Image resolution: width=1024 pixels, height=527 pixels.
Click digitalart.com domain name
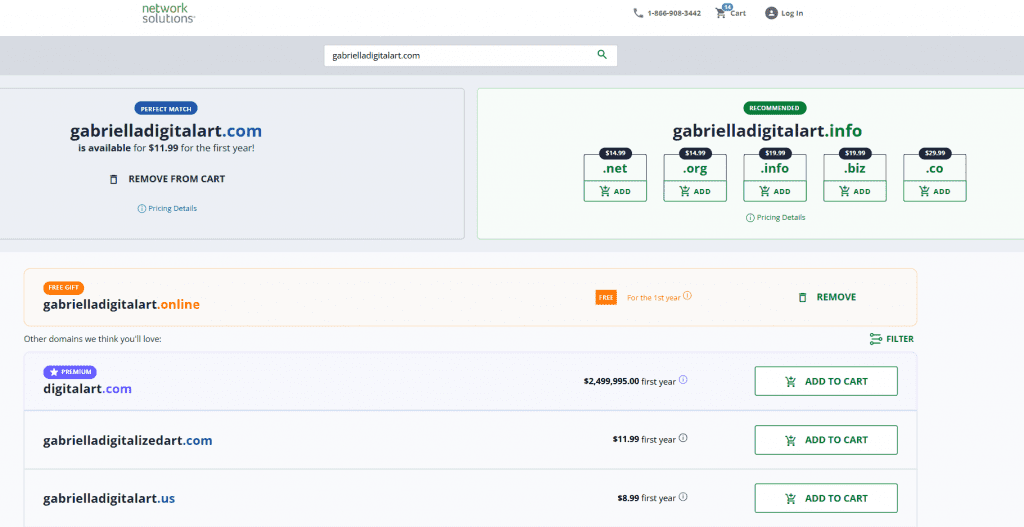coord(88,389)
